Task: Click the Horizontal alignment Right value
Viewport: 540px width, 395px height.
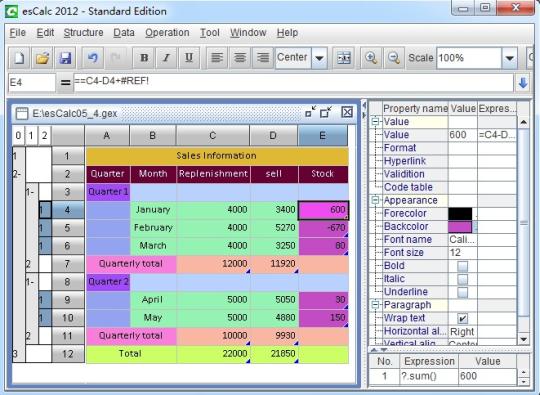Action: [x=462, y=331]
